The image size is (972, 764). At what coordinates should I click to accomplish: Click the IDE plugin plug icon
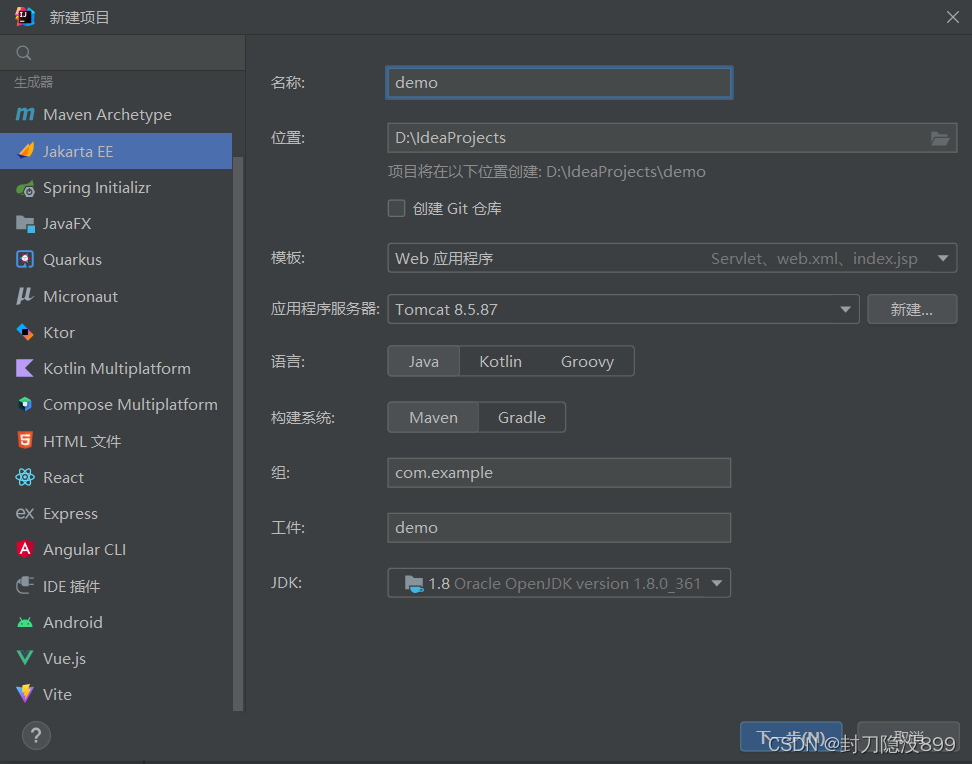tap(25, 585)
